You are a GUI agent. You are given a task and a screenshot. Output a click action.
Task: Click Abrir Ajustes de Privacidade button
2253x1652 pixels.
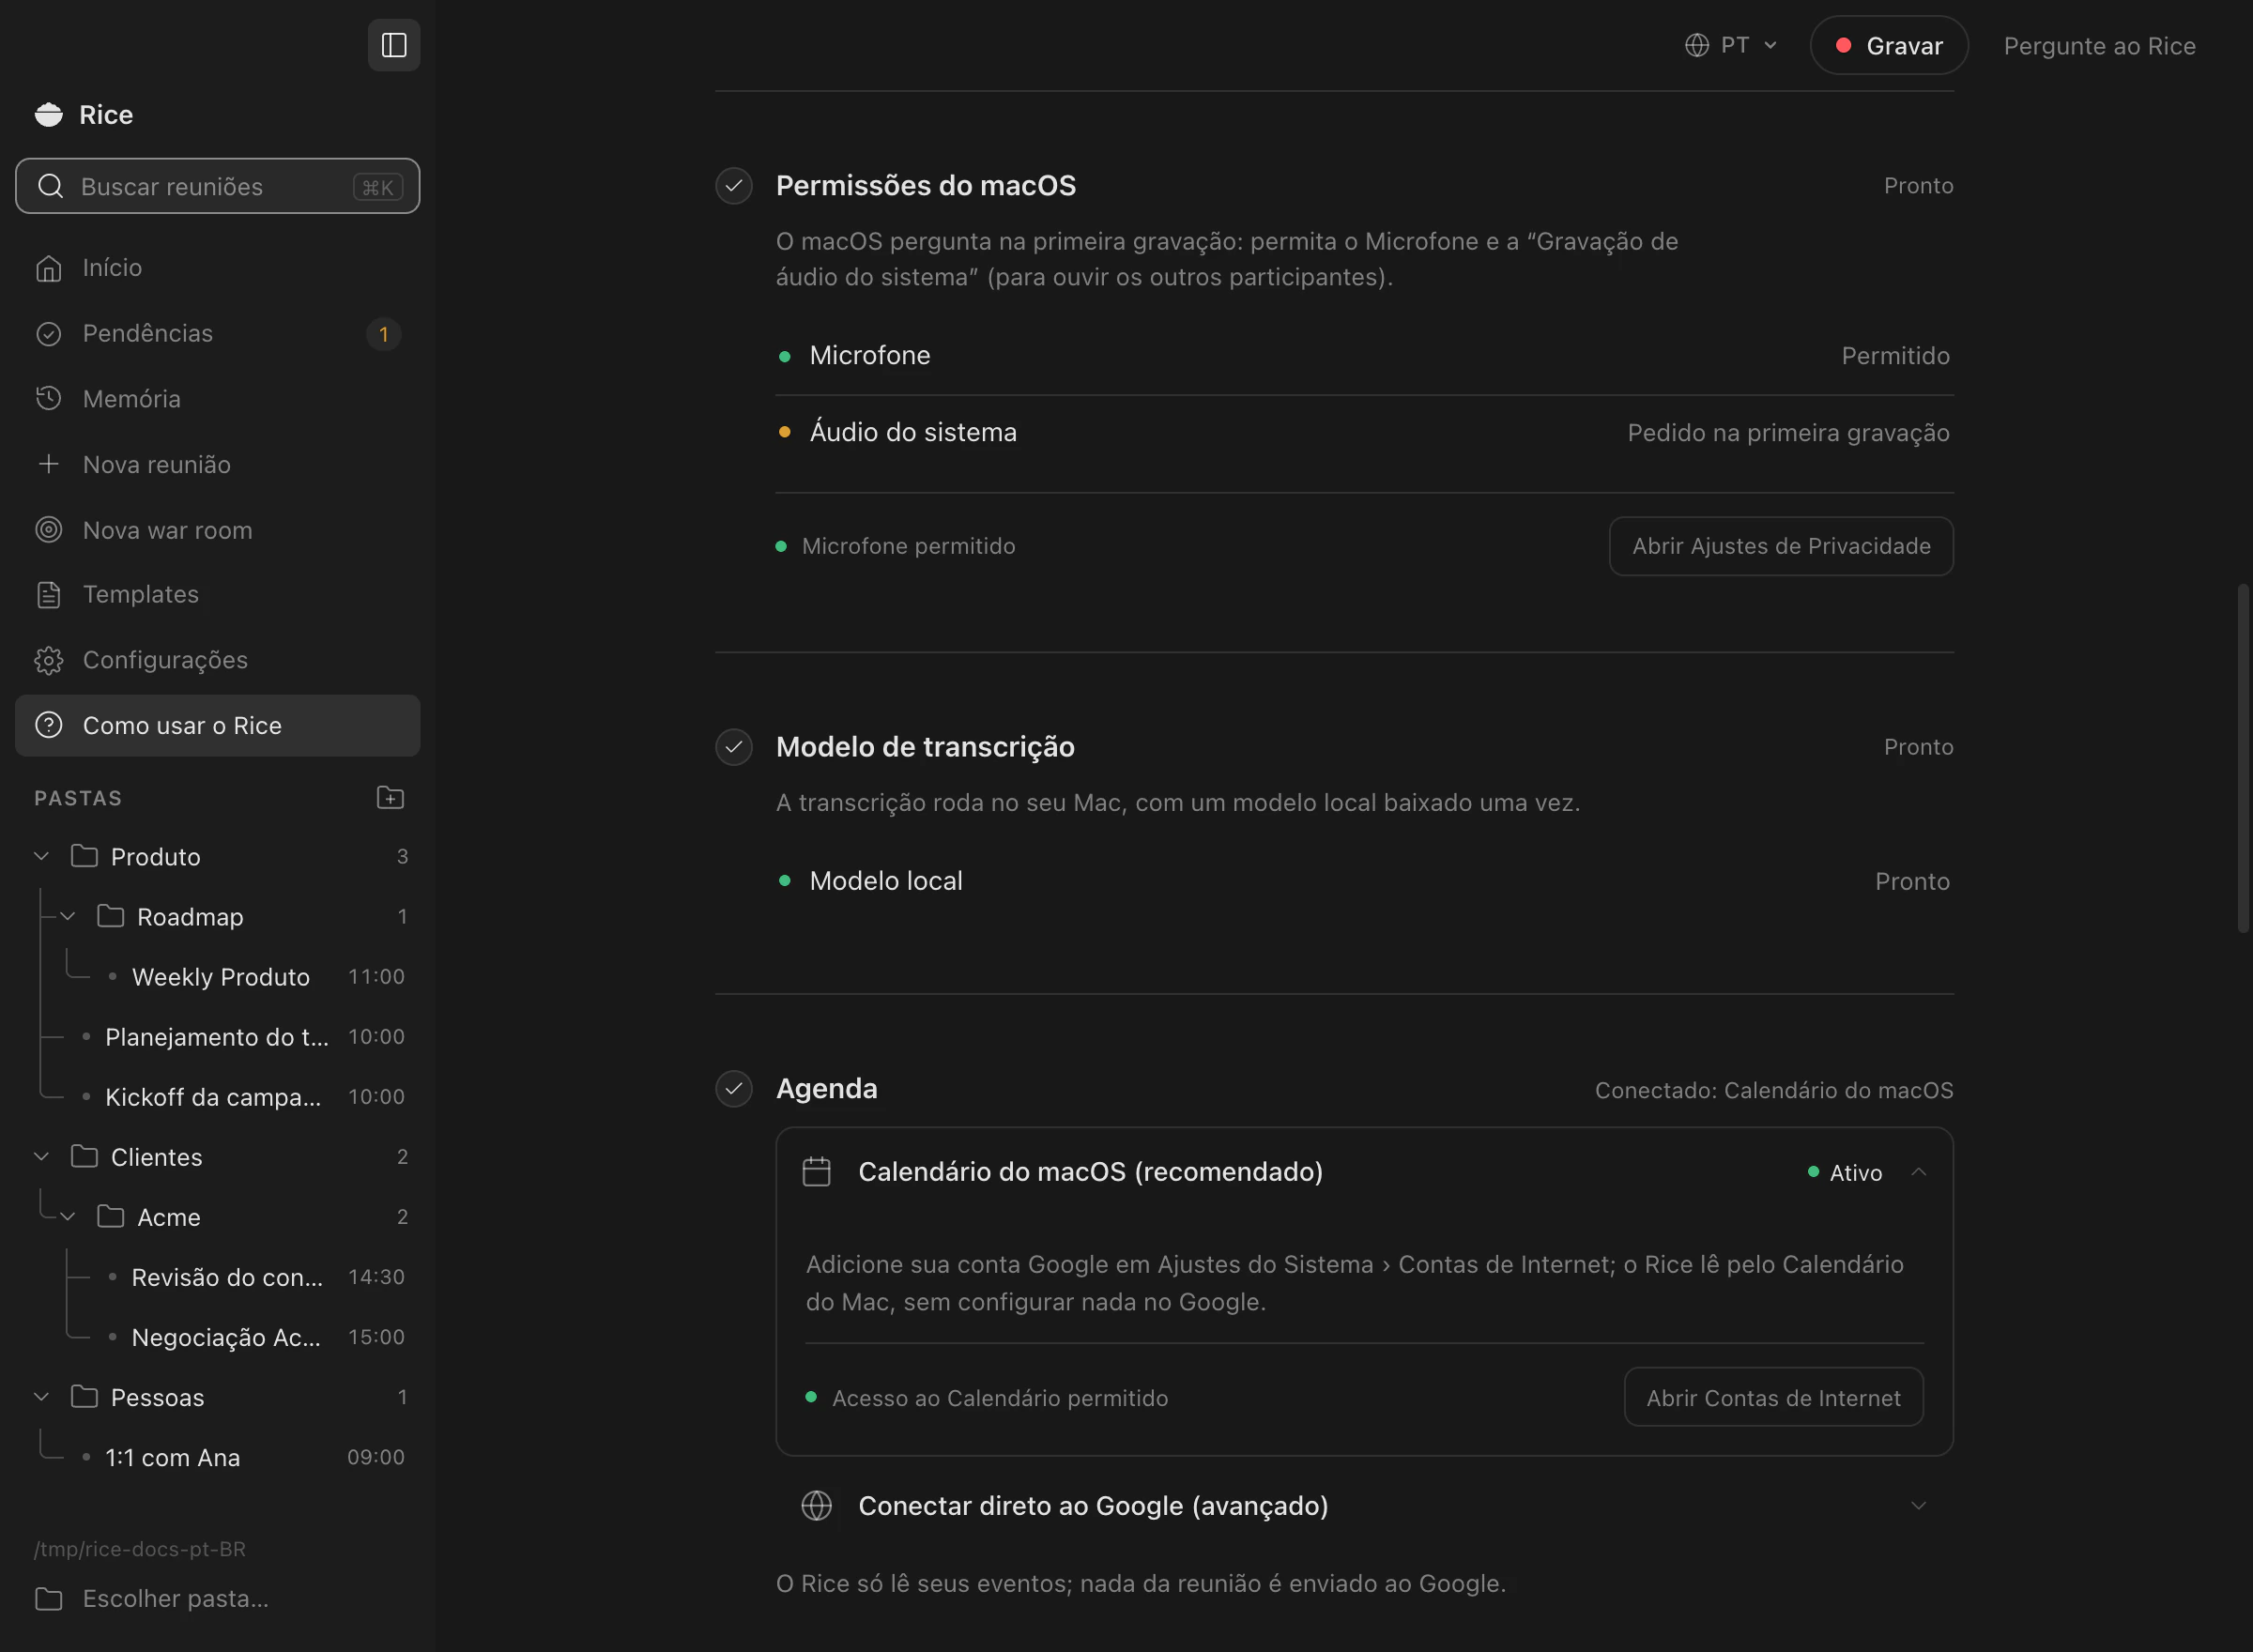click(x=1781, y=546)
